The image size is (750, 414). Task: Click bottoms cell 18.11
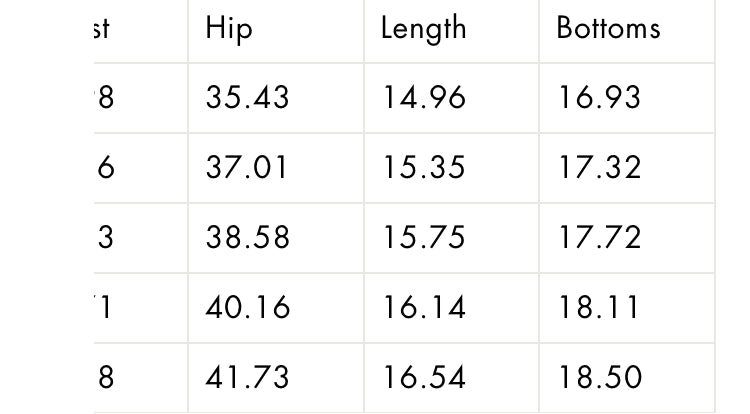click(598, 307)
